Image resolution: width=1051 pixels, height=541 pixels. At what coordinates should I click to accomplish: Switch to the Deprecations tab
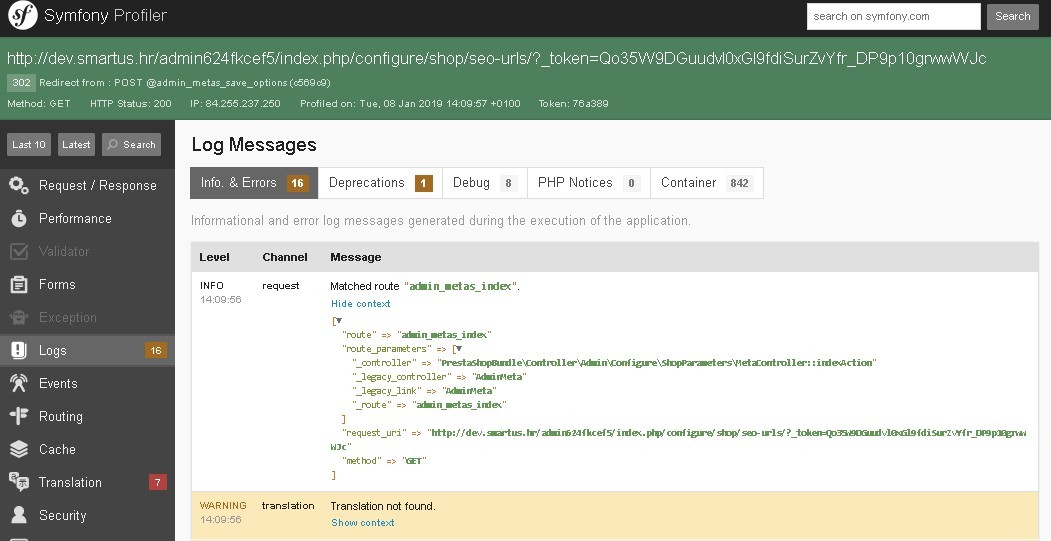(380, 183)
